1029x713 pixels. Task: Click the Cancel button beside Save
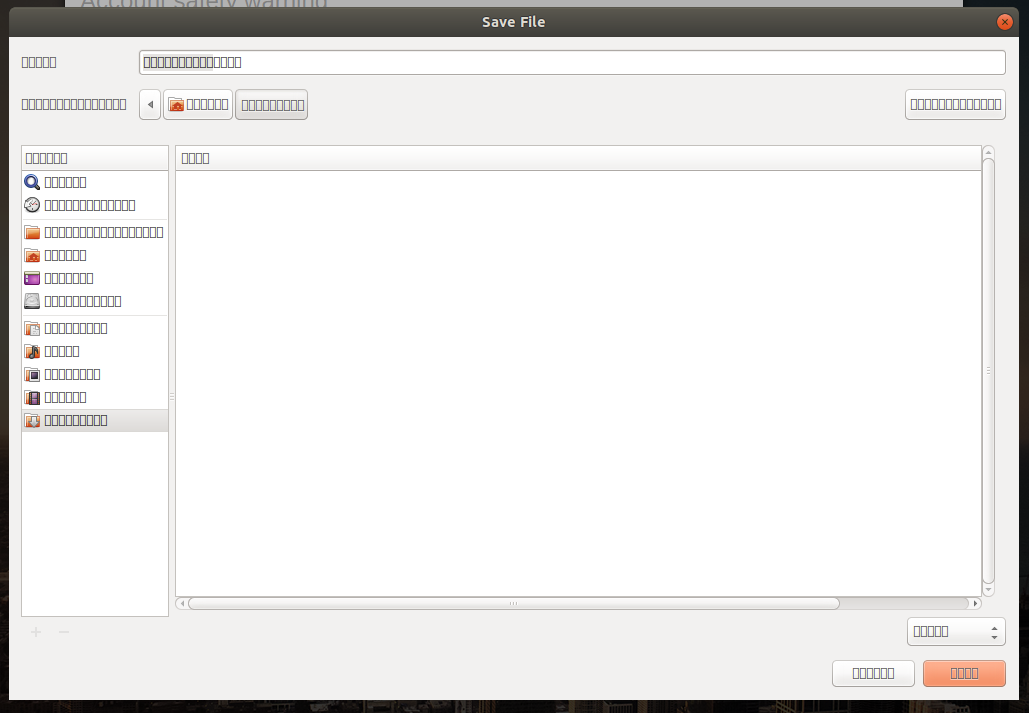[x=873, y=673]
